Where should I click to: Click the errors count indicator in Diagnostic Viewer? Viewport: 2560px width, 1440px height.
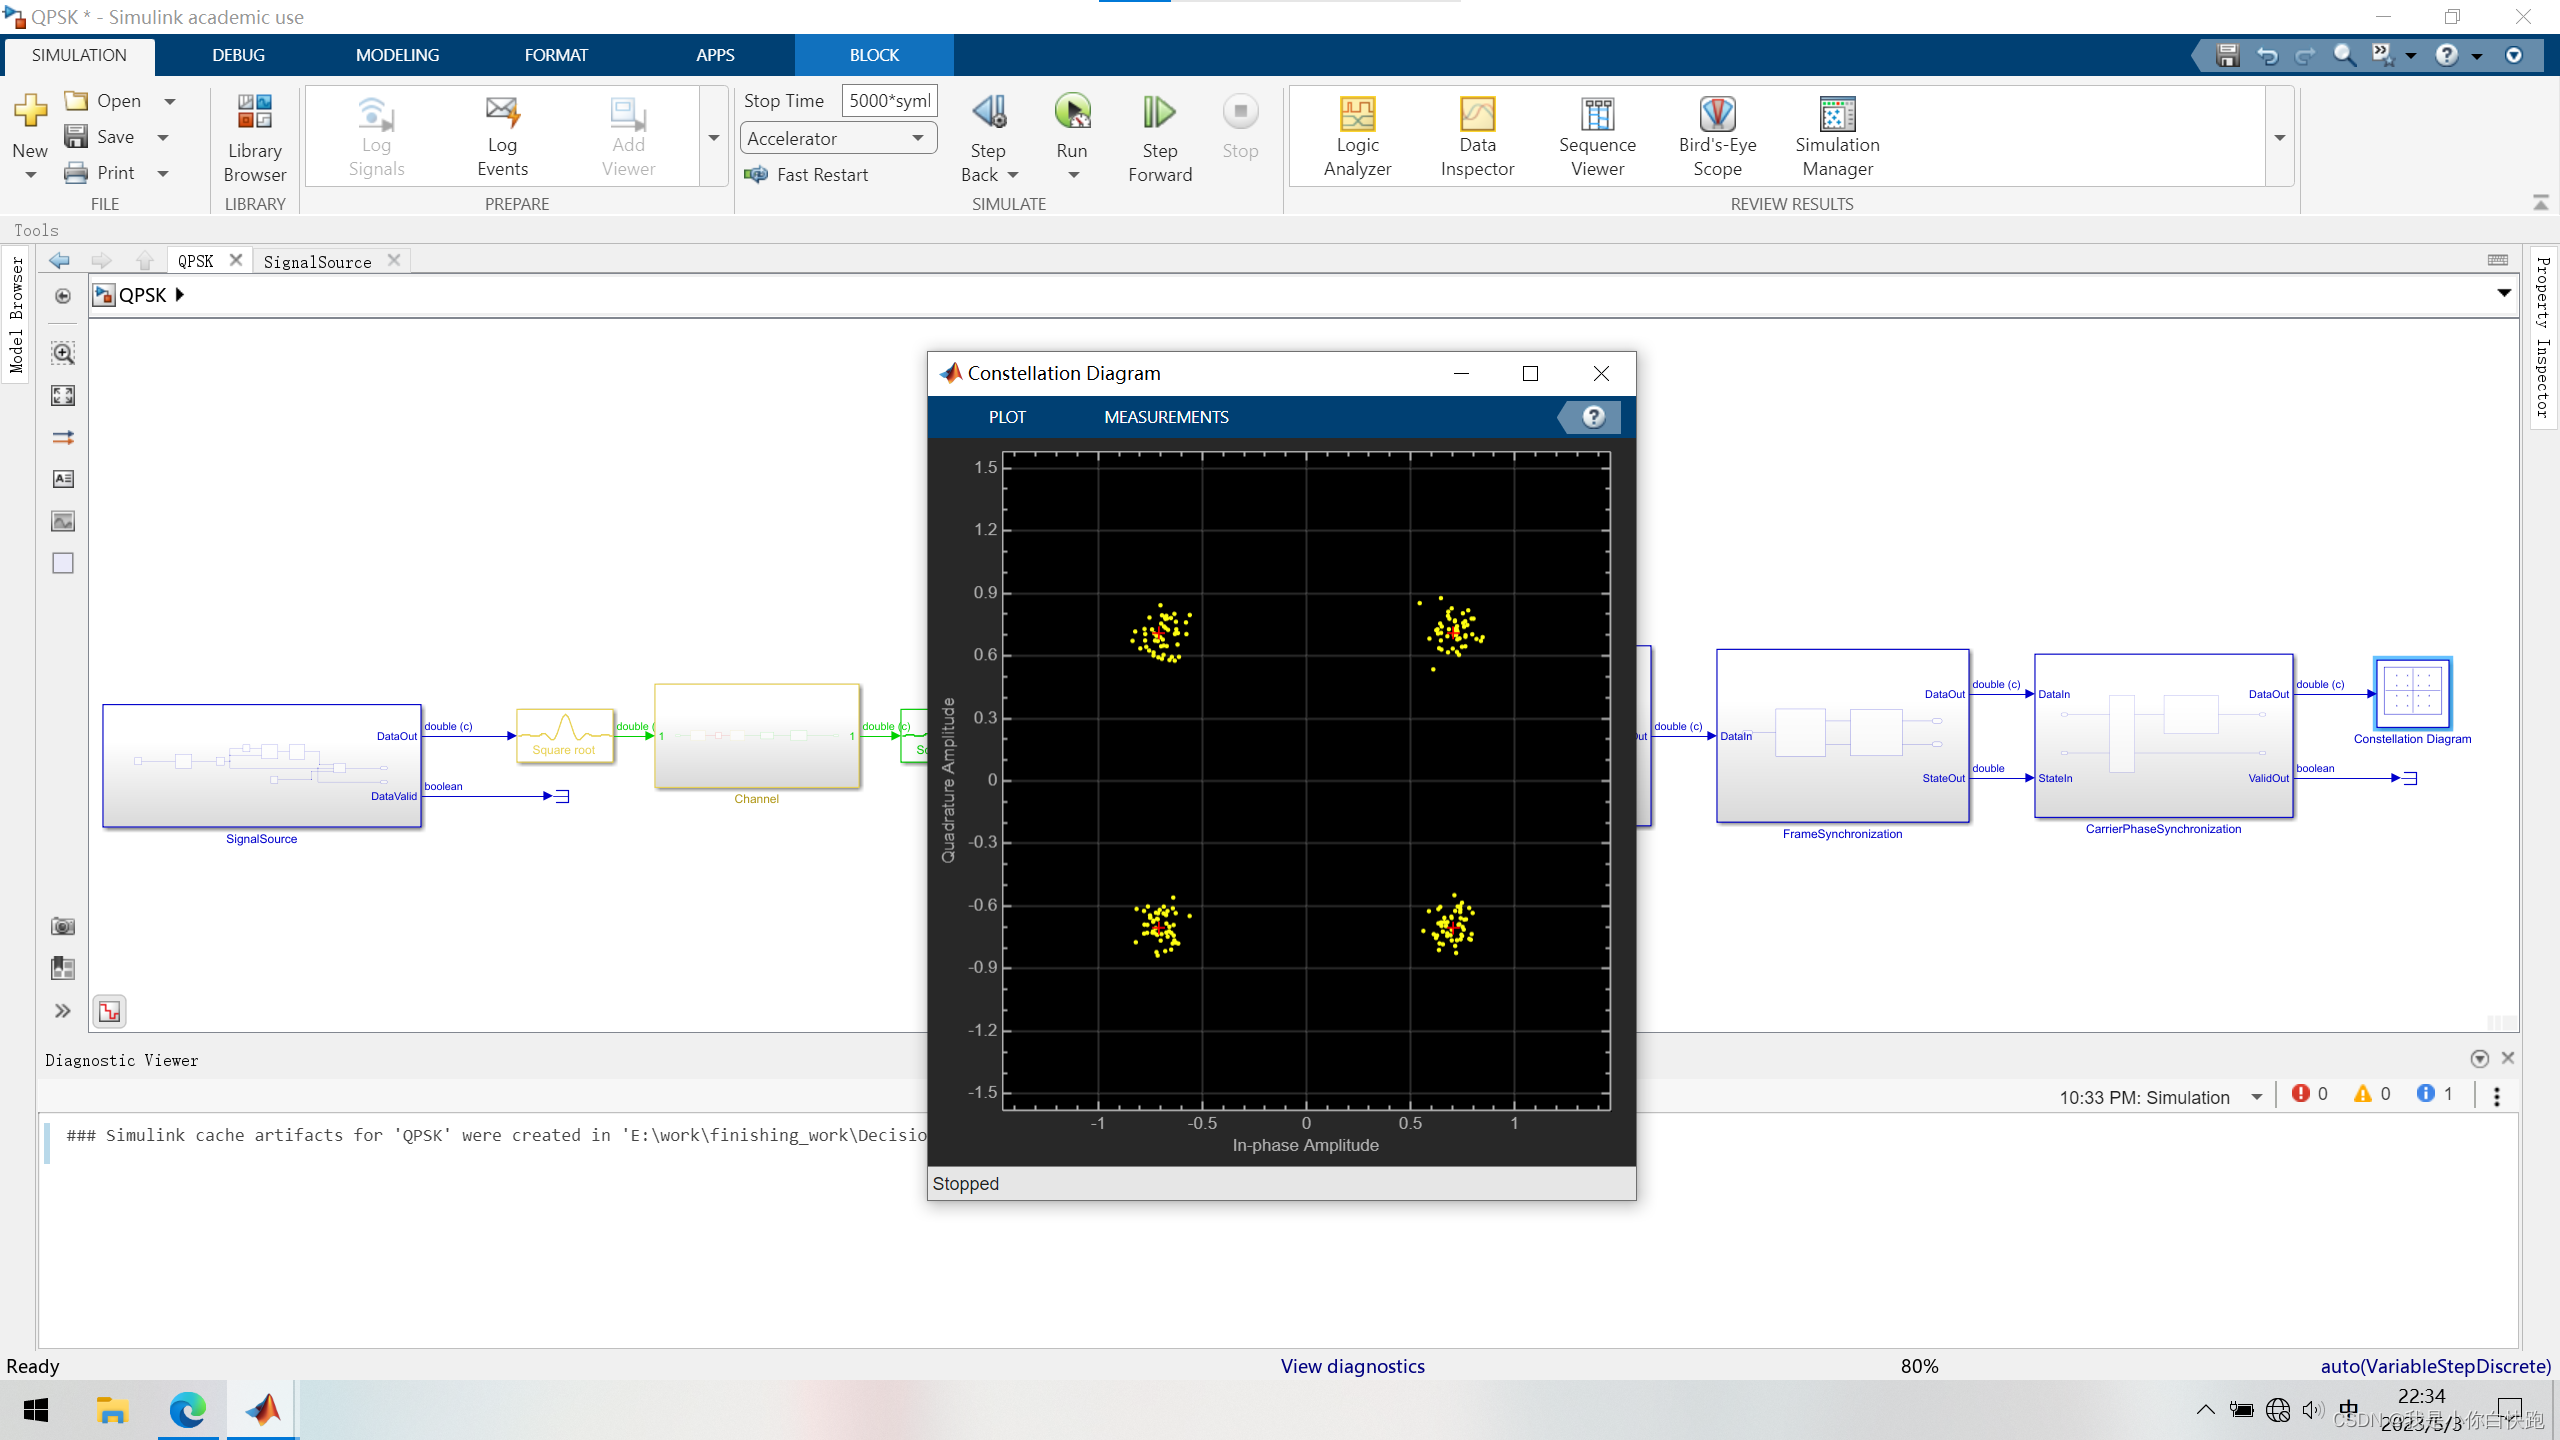2310,1094
